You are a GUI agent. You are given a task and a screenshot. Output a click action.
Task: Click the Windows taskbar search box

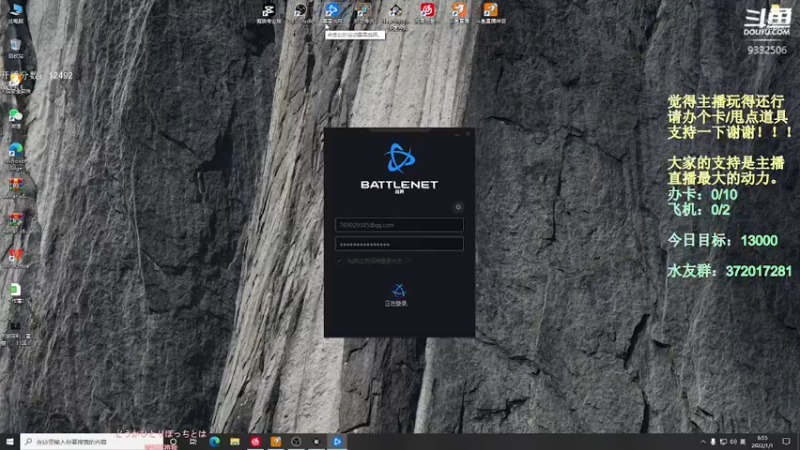coord(92,442)
